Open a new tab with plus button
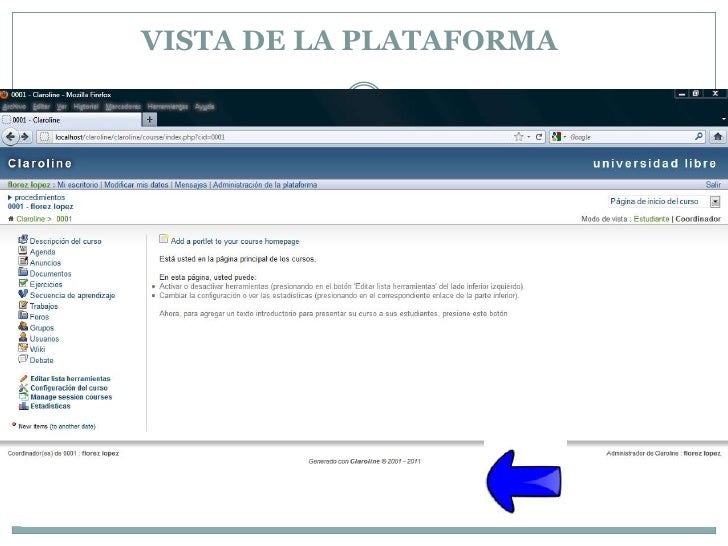Image resolution: width=728 pixels, height=546 pixels. coord(150,120)
